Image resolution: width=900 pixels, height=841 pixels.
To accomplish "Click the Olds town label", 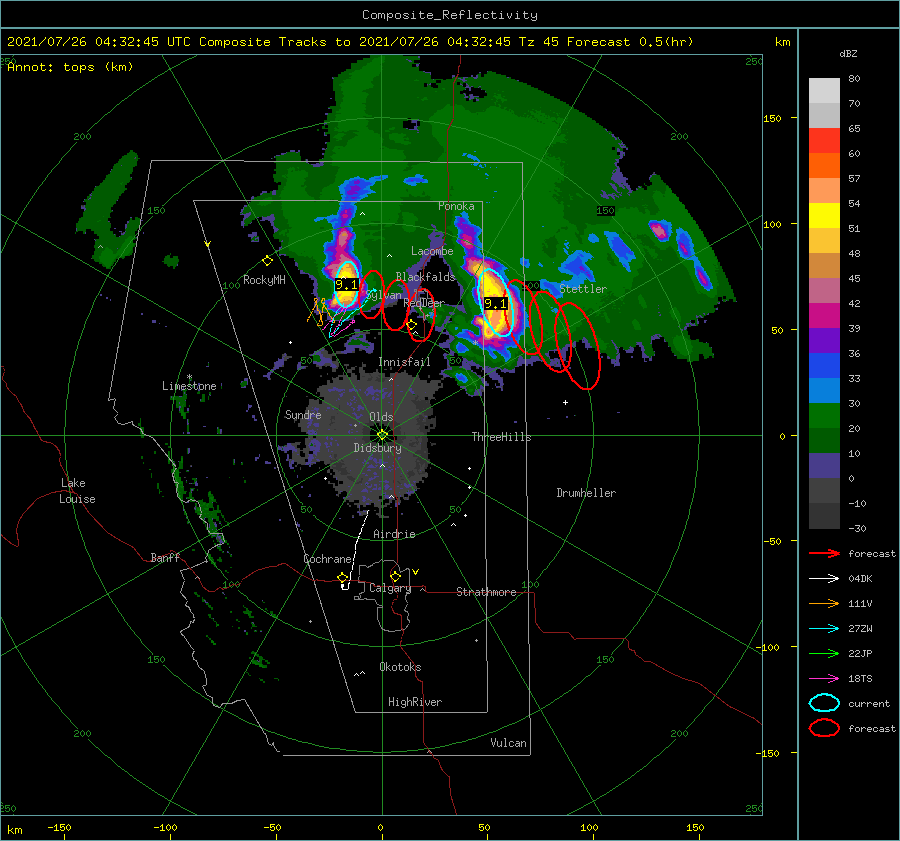I will (381, 417).
